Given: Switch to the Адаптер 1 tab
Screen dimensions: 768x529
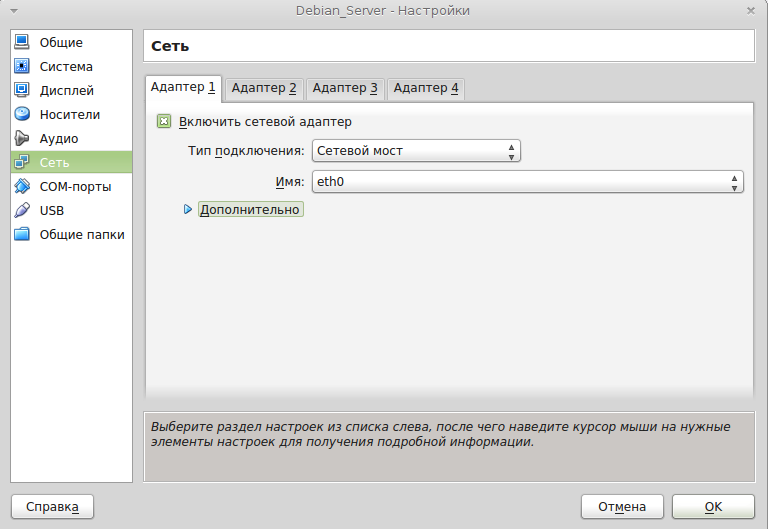Looking at the screenshot, I should pyautogui.click(x=183, y=88).
